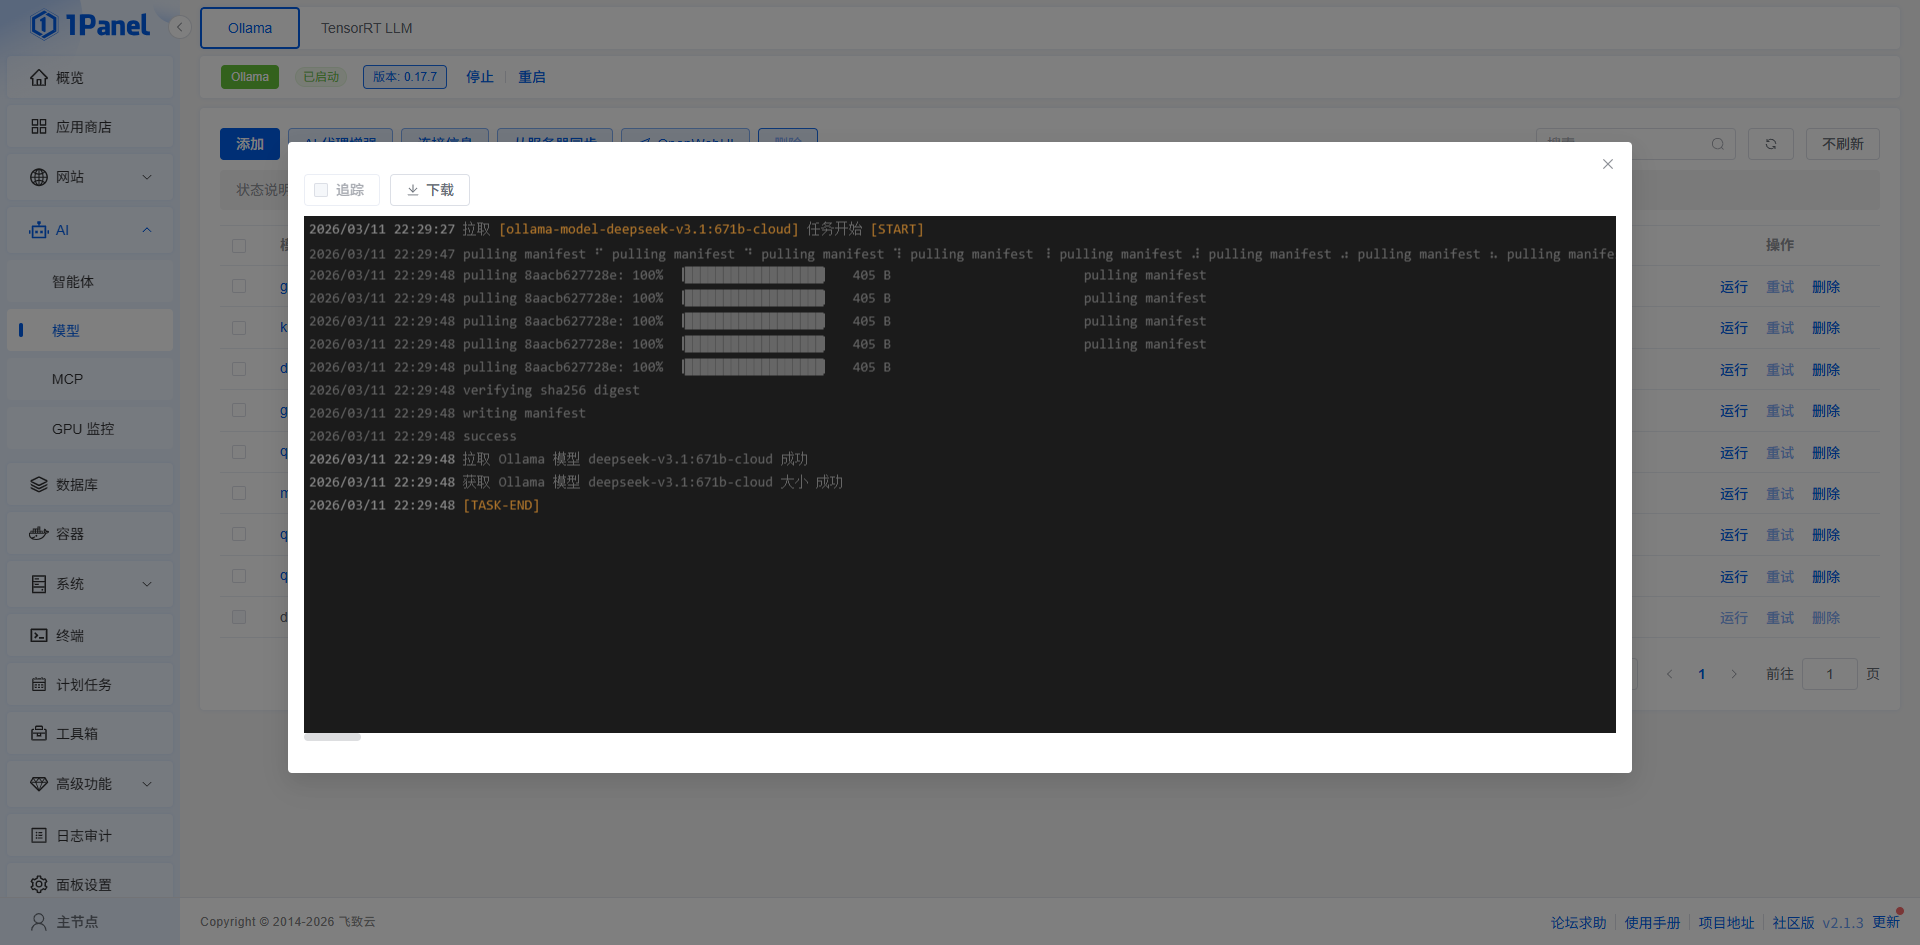
Task: Click the 添加 button
Action: [x=250, y=144]
